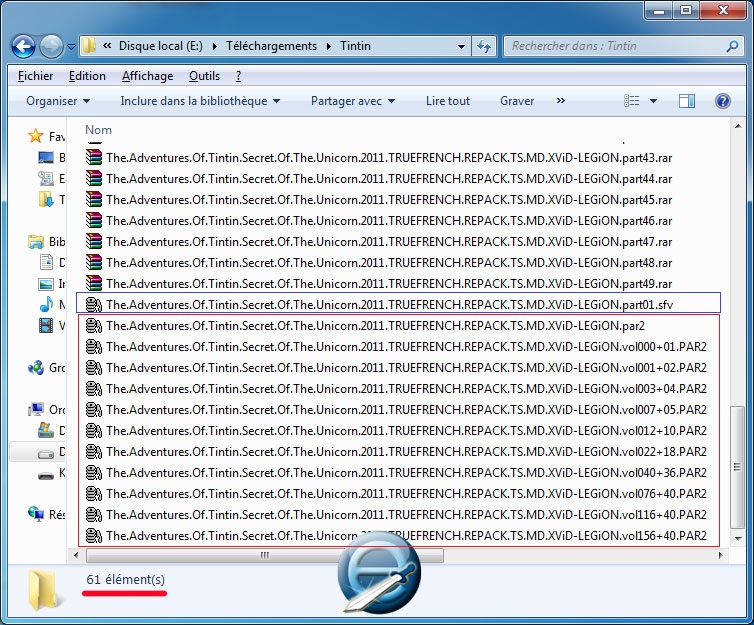
Task: Select the vol012+10.PAR2 file
Action: tap(396, 431)
